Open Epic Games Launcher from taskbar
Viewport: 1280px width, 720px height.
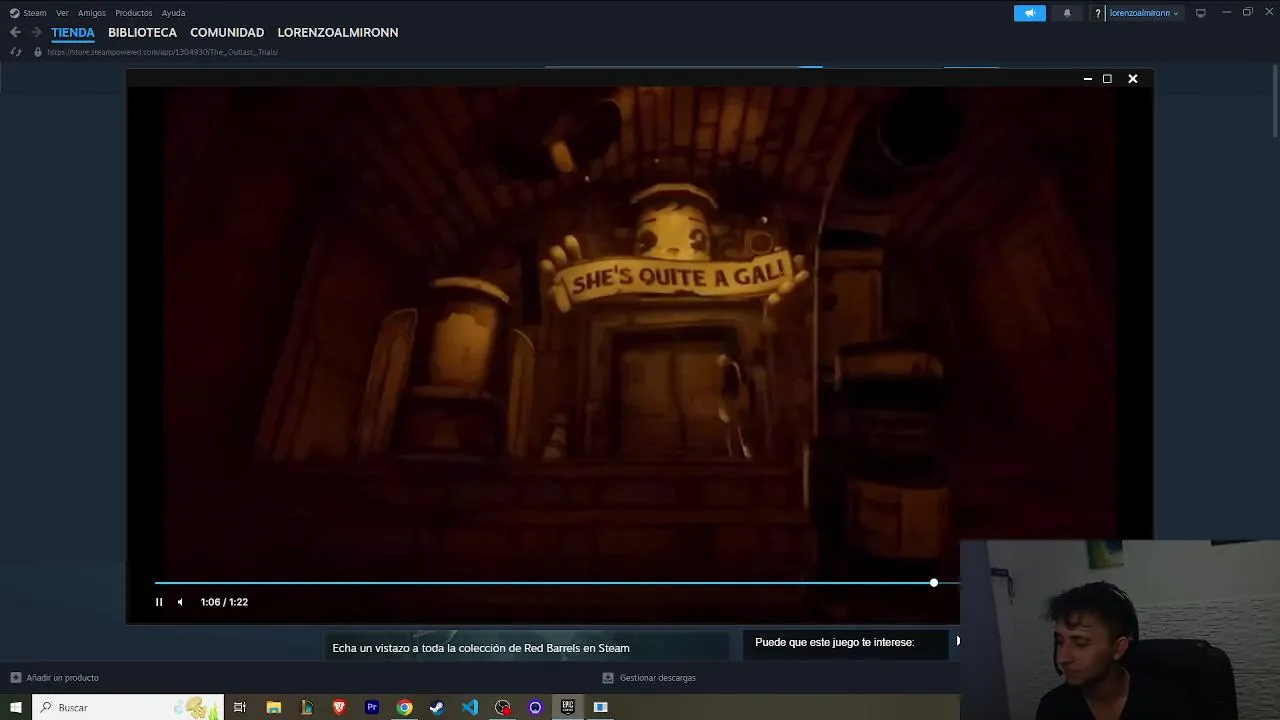point(568,707)
